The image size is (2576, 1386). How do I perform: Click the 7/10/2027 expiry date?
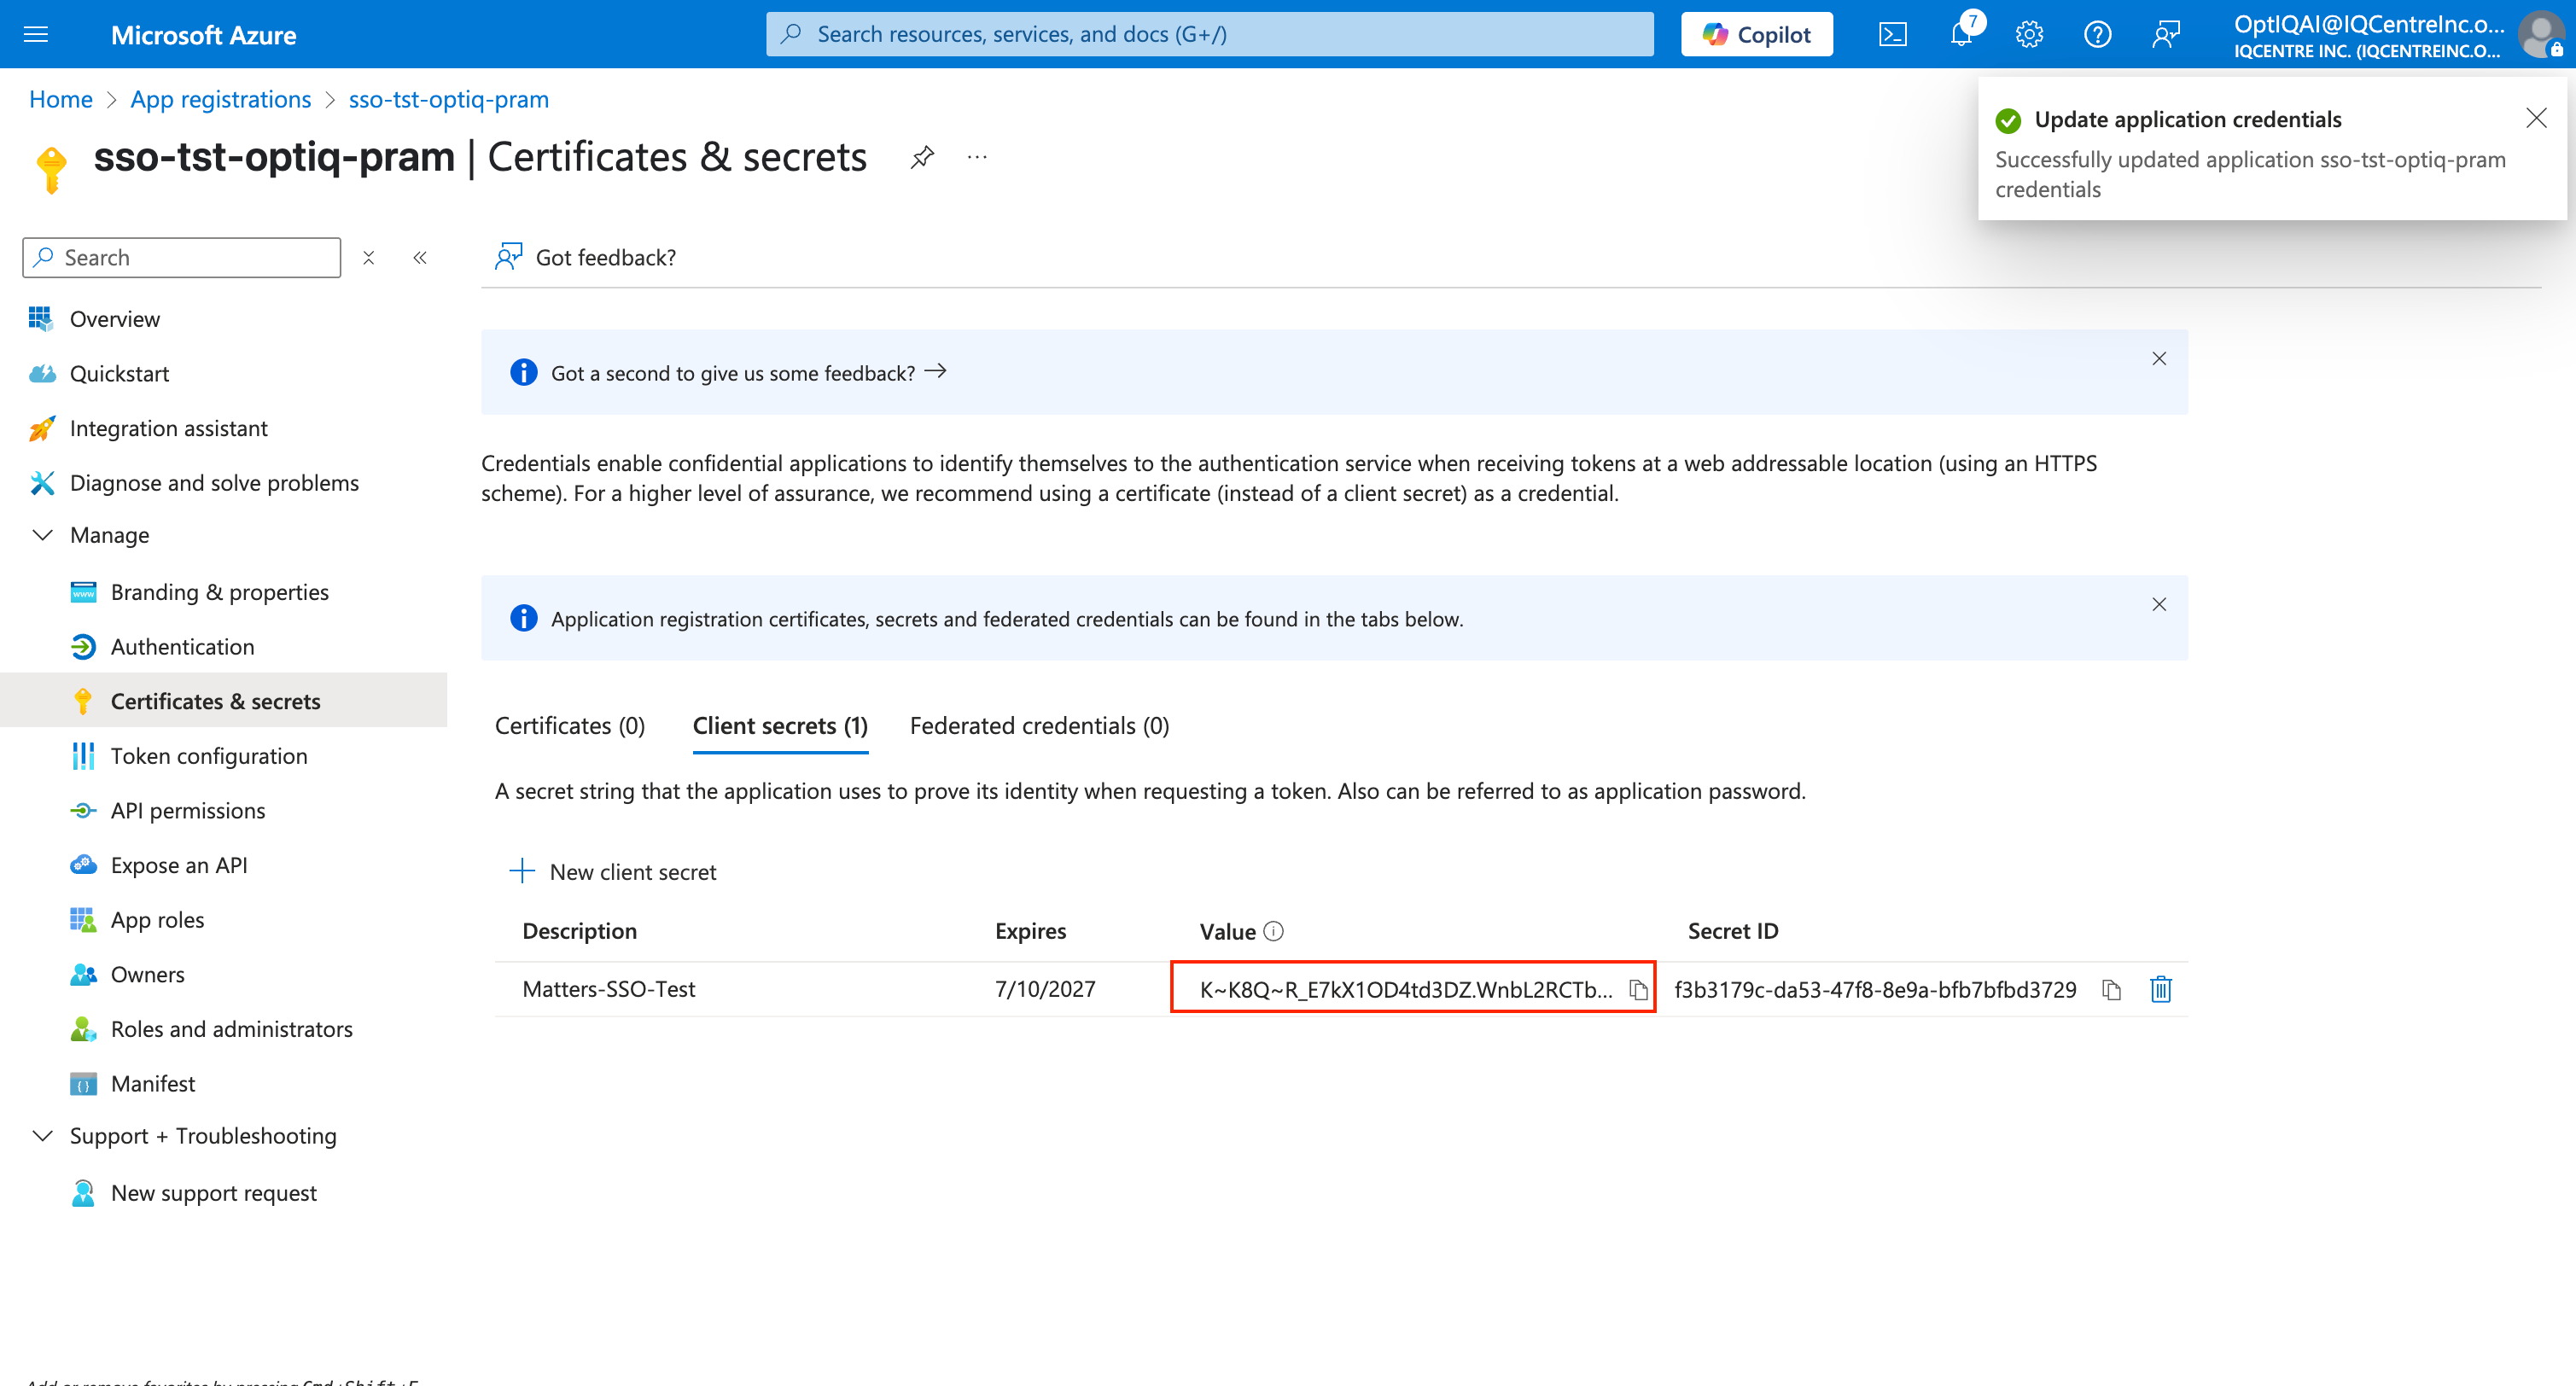point(1045,989)
